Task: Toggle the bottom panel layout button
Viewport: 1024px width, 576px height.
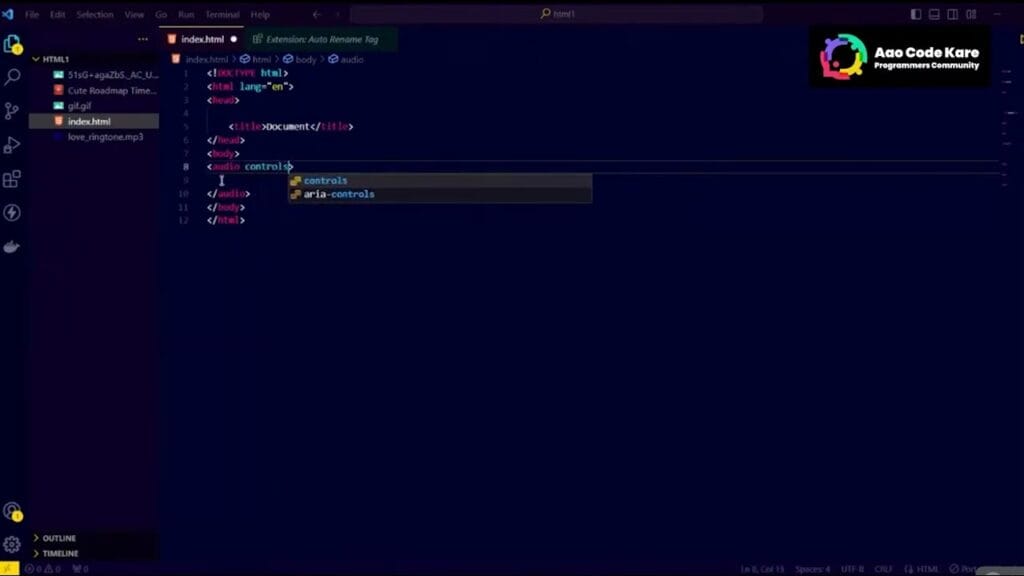Action: click(934, 15)
